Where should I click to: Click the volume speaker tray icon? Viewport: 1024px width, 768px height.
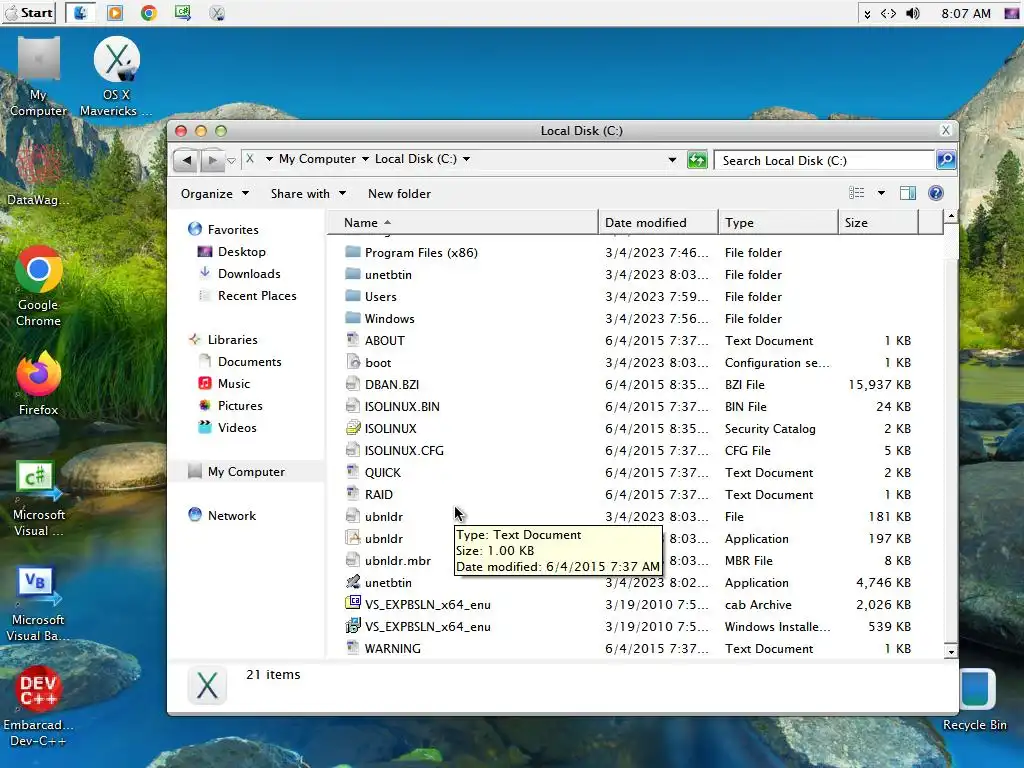(x=913, y=13)
